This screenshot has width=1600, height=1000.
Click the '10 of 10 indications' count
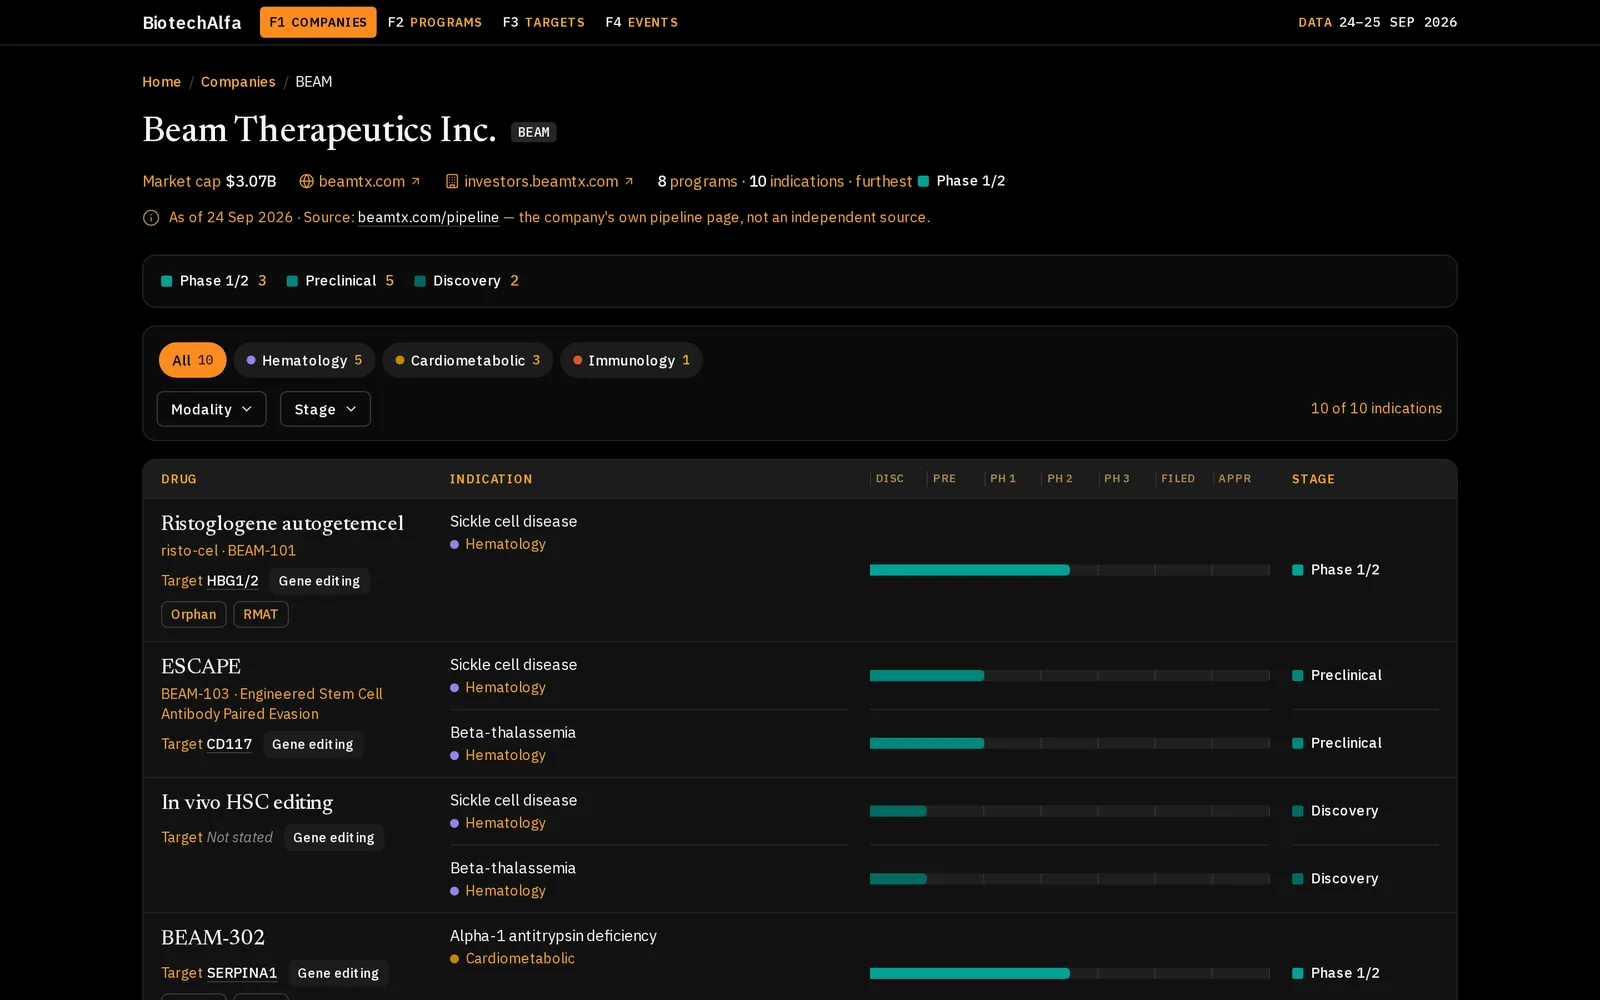(x=1376, y=408)
